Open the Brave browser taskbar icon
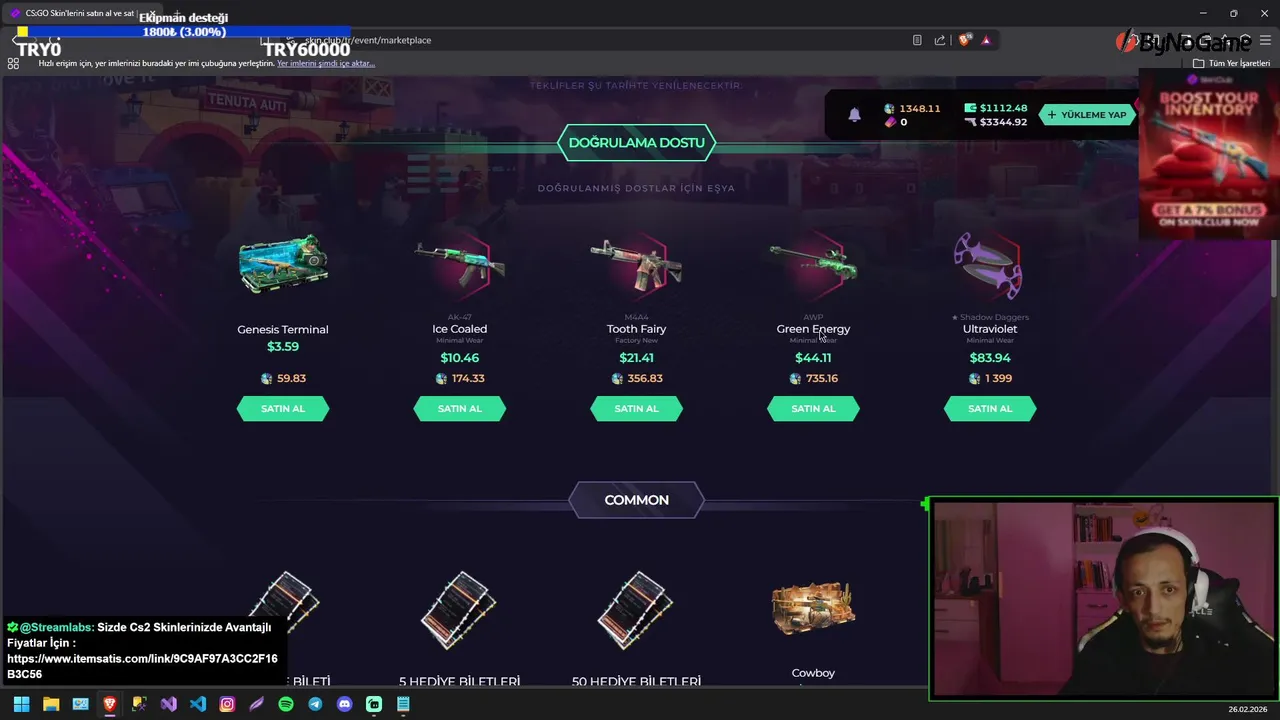This screenshot has width=1280, height=720. [x=110, y=704]
